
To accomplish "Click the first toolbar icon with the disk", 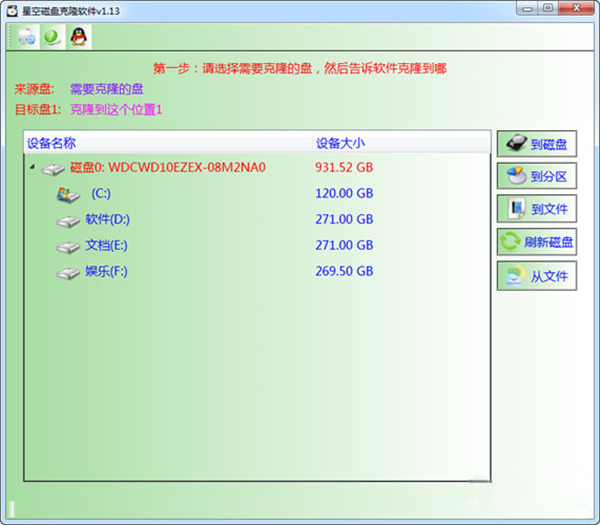I will [x=24, y=36].
